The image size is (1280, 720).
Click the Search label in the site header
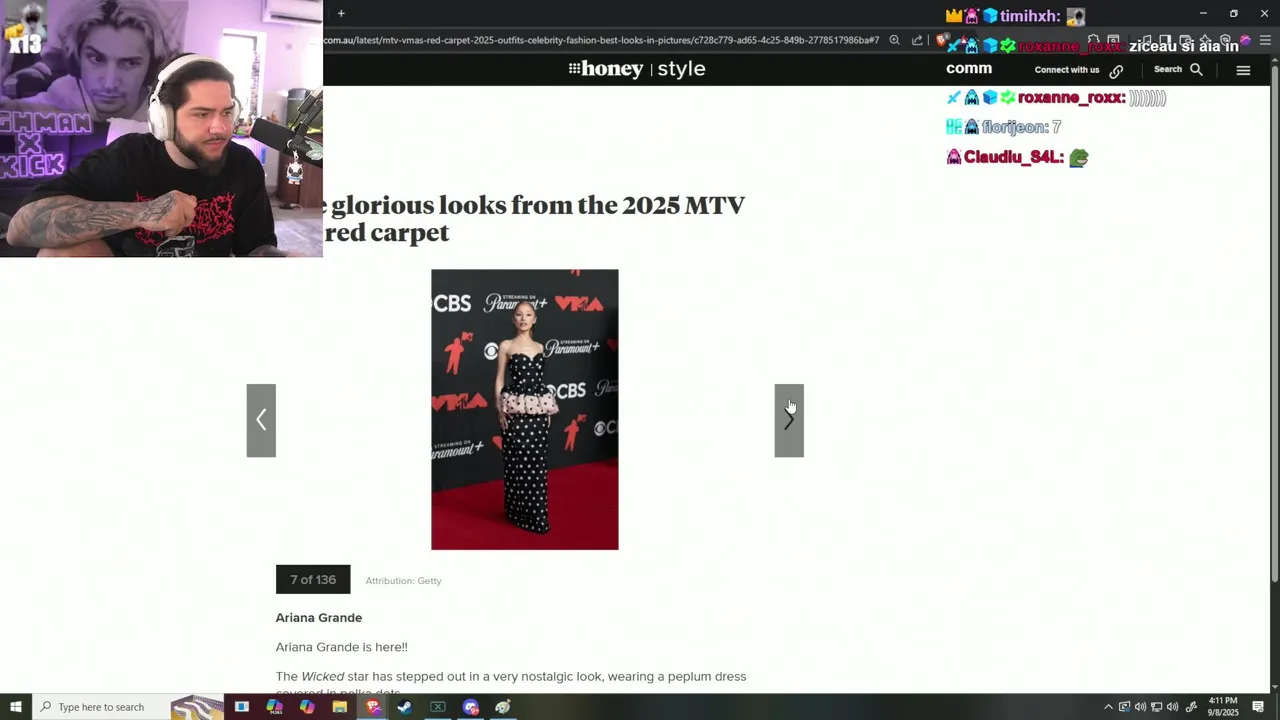[x=1168, y=70]
